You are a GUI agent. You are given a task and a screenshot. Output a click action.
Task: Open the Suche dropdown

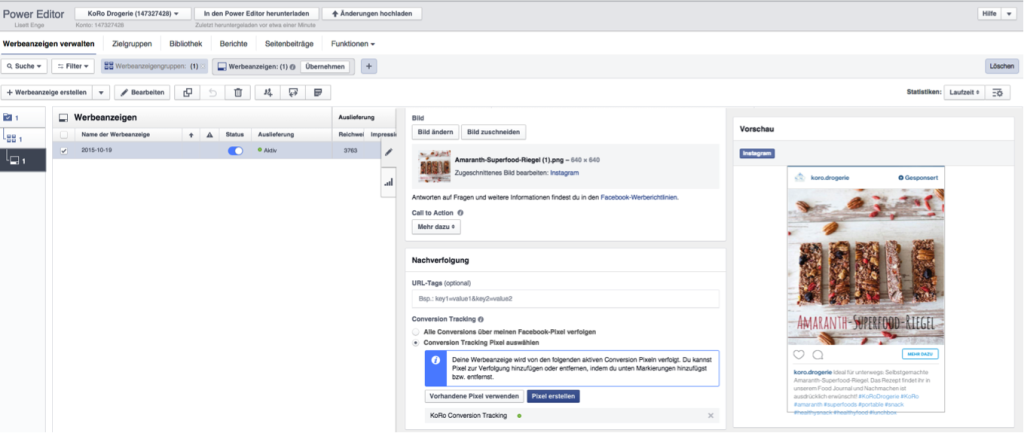coord(24,66)
